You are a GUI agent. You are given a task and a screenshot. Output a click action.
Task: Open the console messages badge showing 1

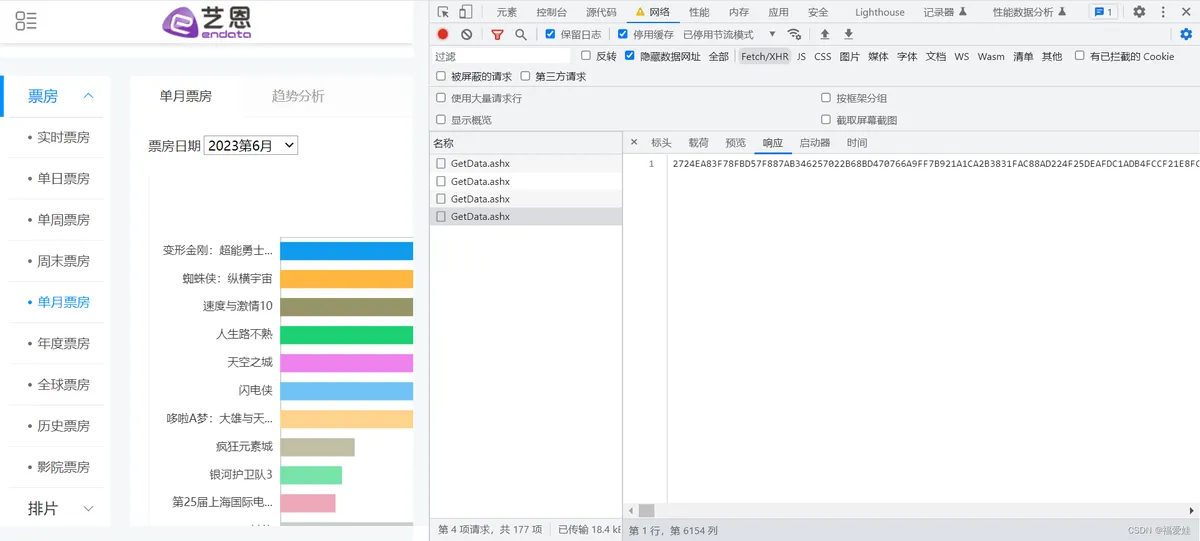[1104, 12]
